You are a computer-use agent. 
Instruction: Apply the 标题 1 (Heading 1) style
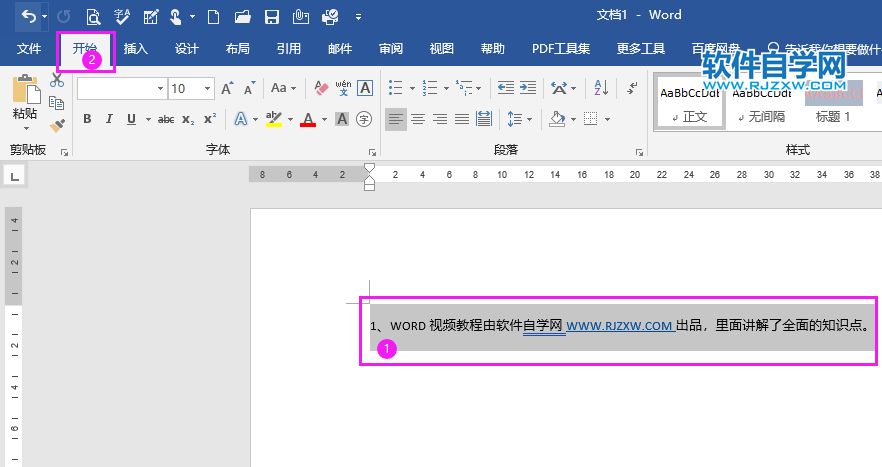(x=834, y=104)
